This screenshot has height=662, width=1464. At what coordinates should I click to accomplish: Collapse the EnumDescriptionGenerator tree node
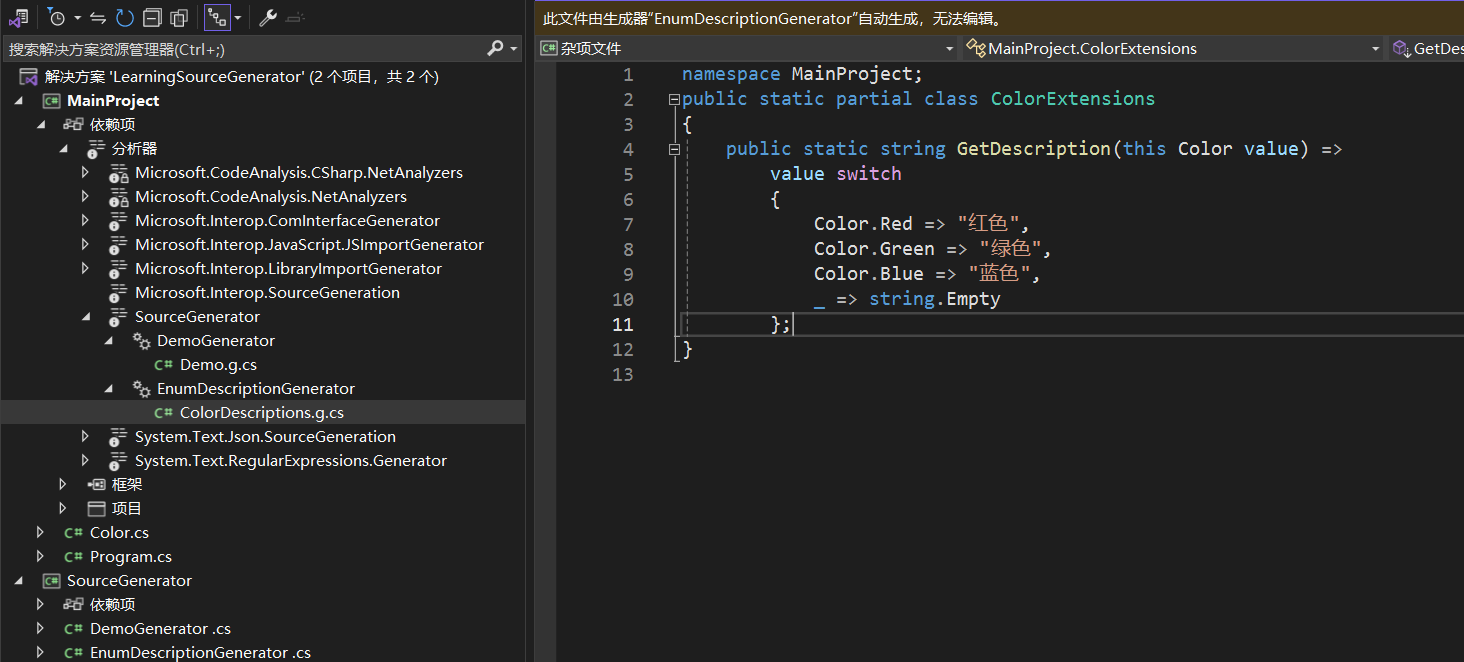110,388
